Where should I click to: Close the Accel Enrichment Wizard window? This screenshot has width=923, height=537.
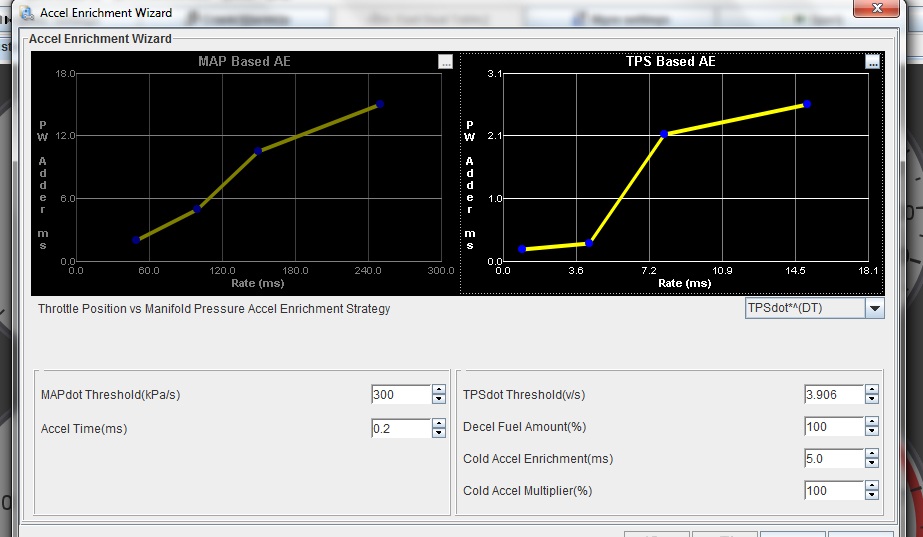click(876, 8)
